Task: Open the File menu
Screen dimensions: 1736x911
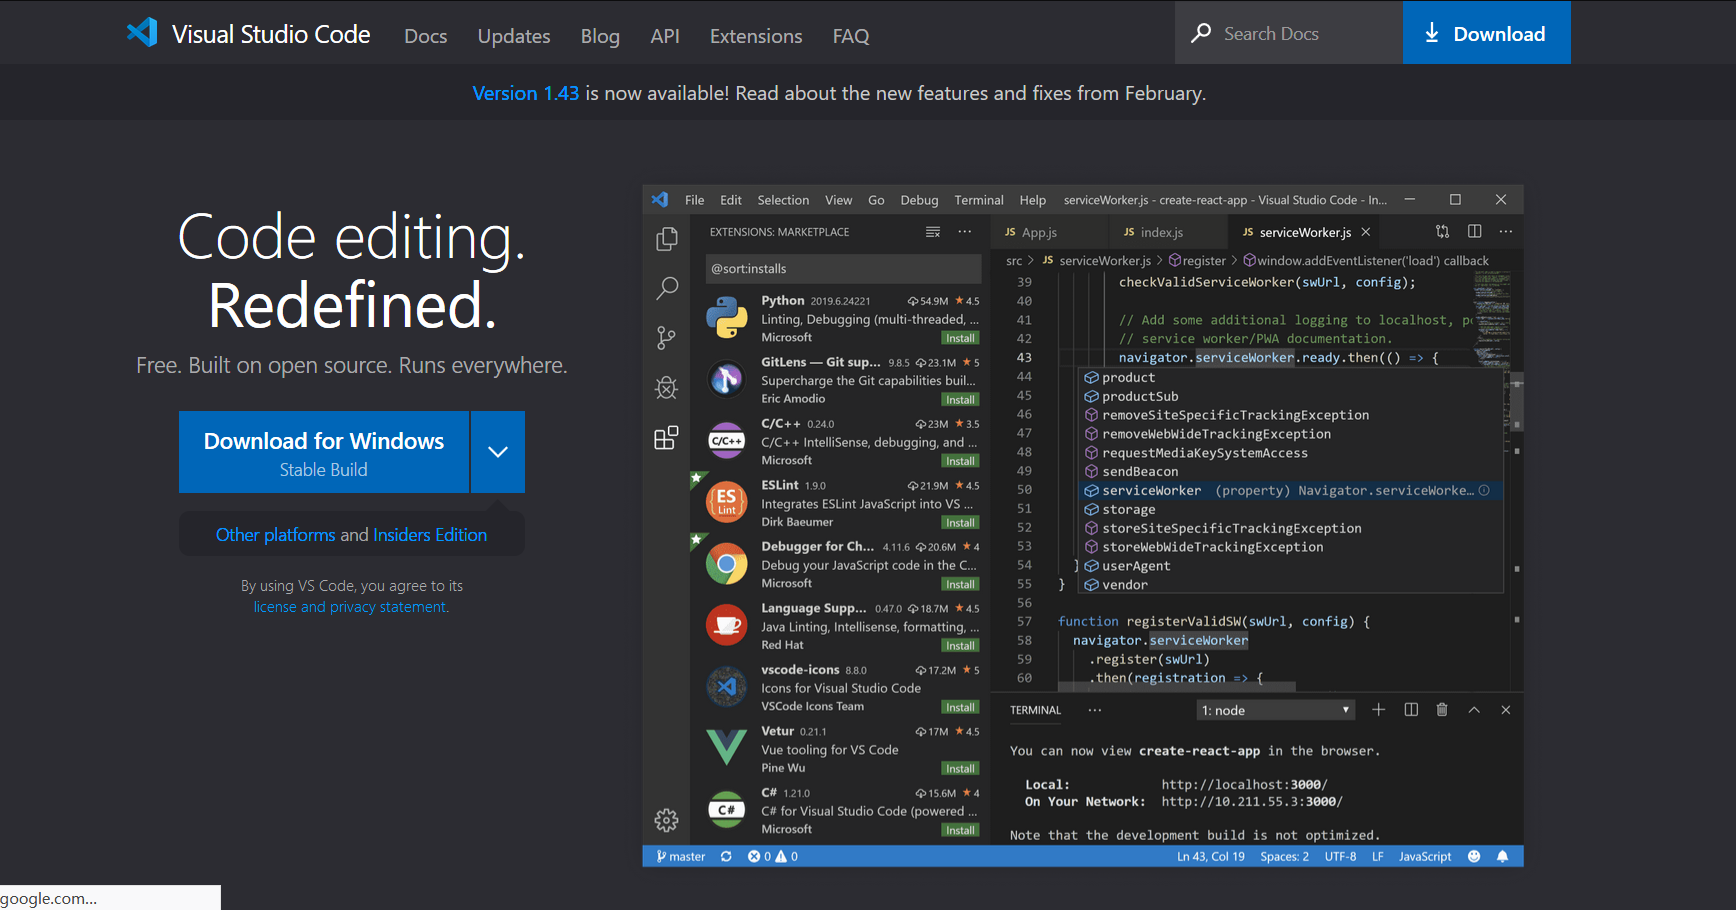Action: (x=694, y=200)
